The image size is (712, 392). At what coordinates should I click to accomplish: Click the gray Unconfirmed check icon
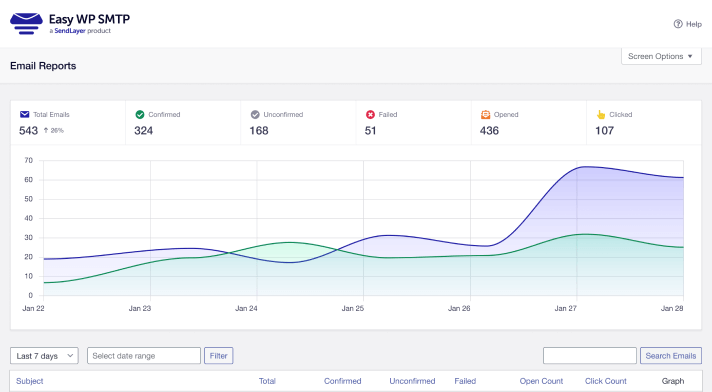pos(255,114)
